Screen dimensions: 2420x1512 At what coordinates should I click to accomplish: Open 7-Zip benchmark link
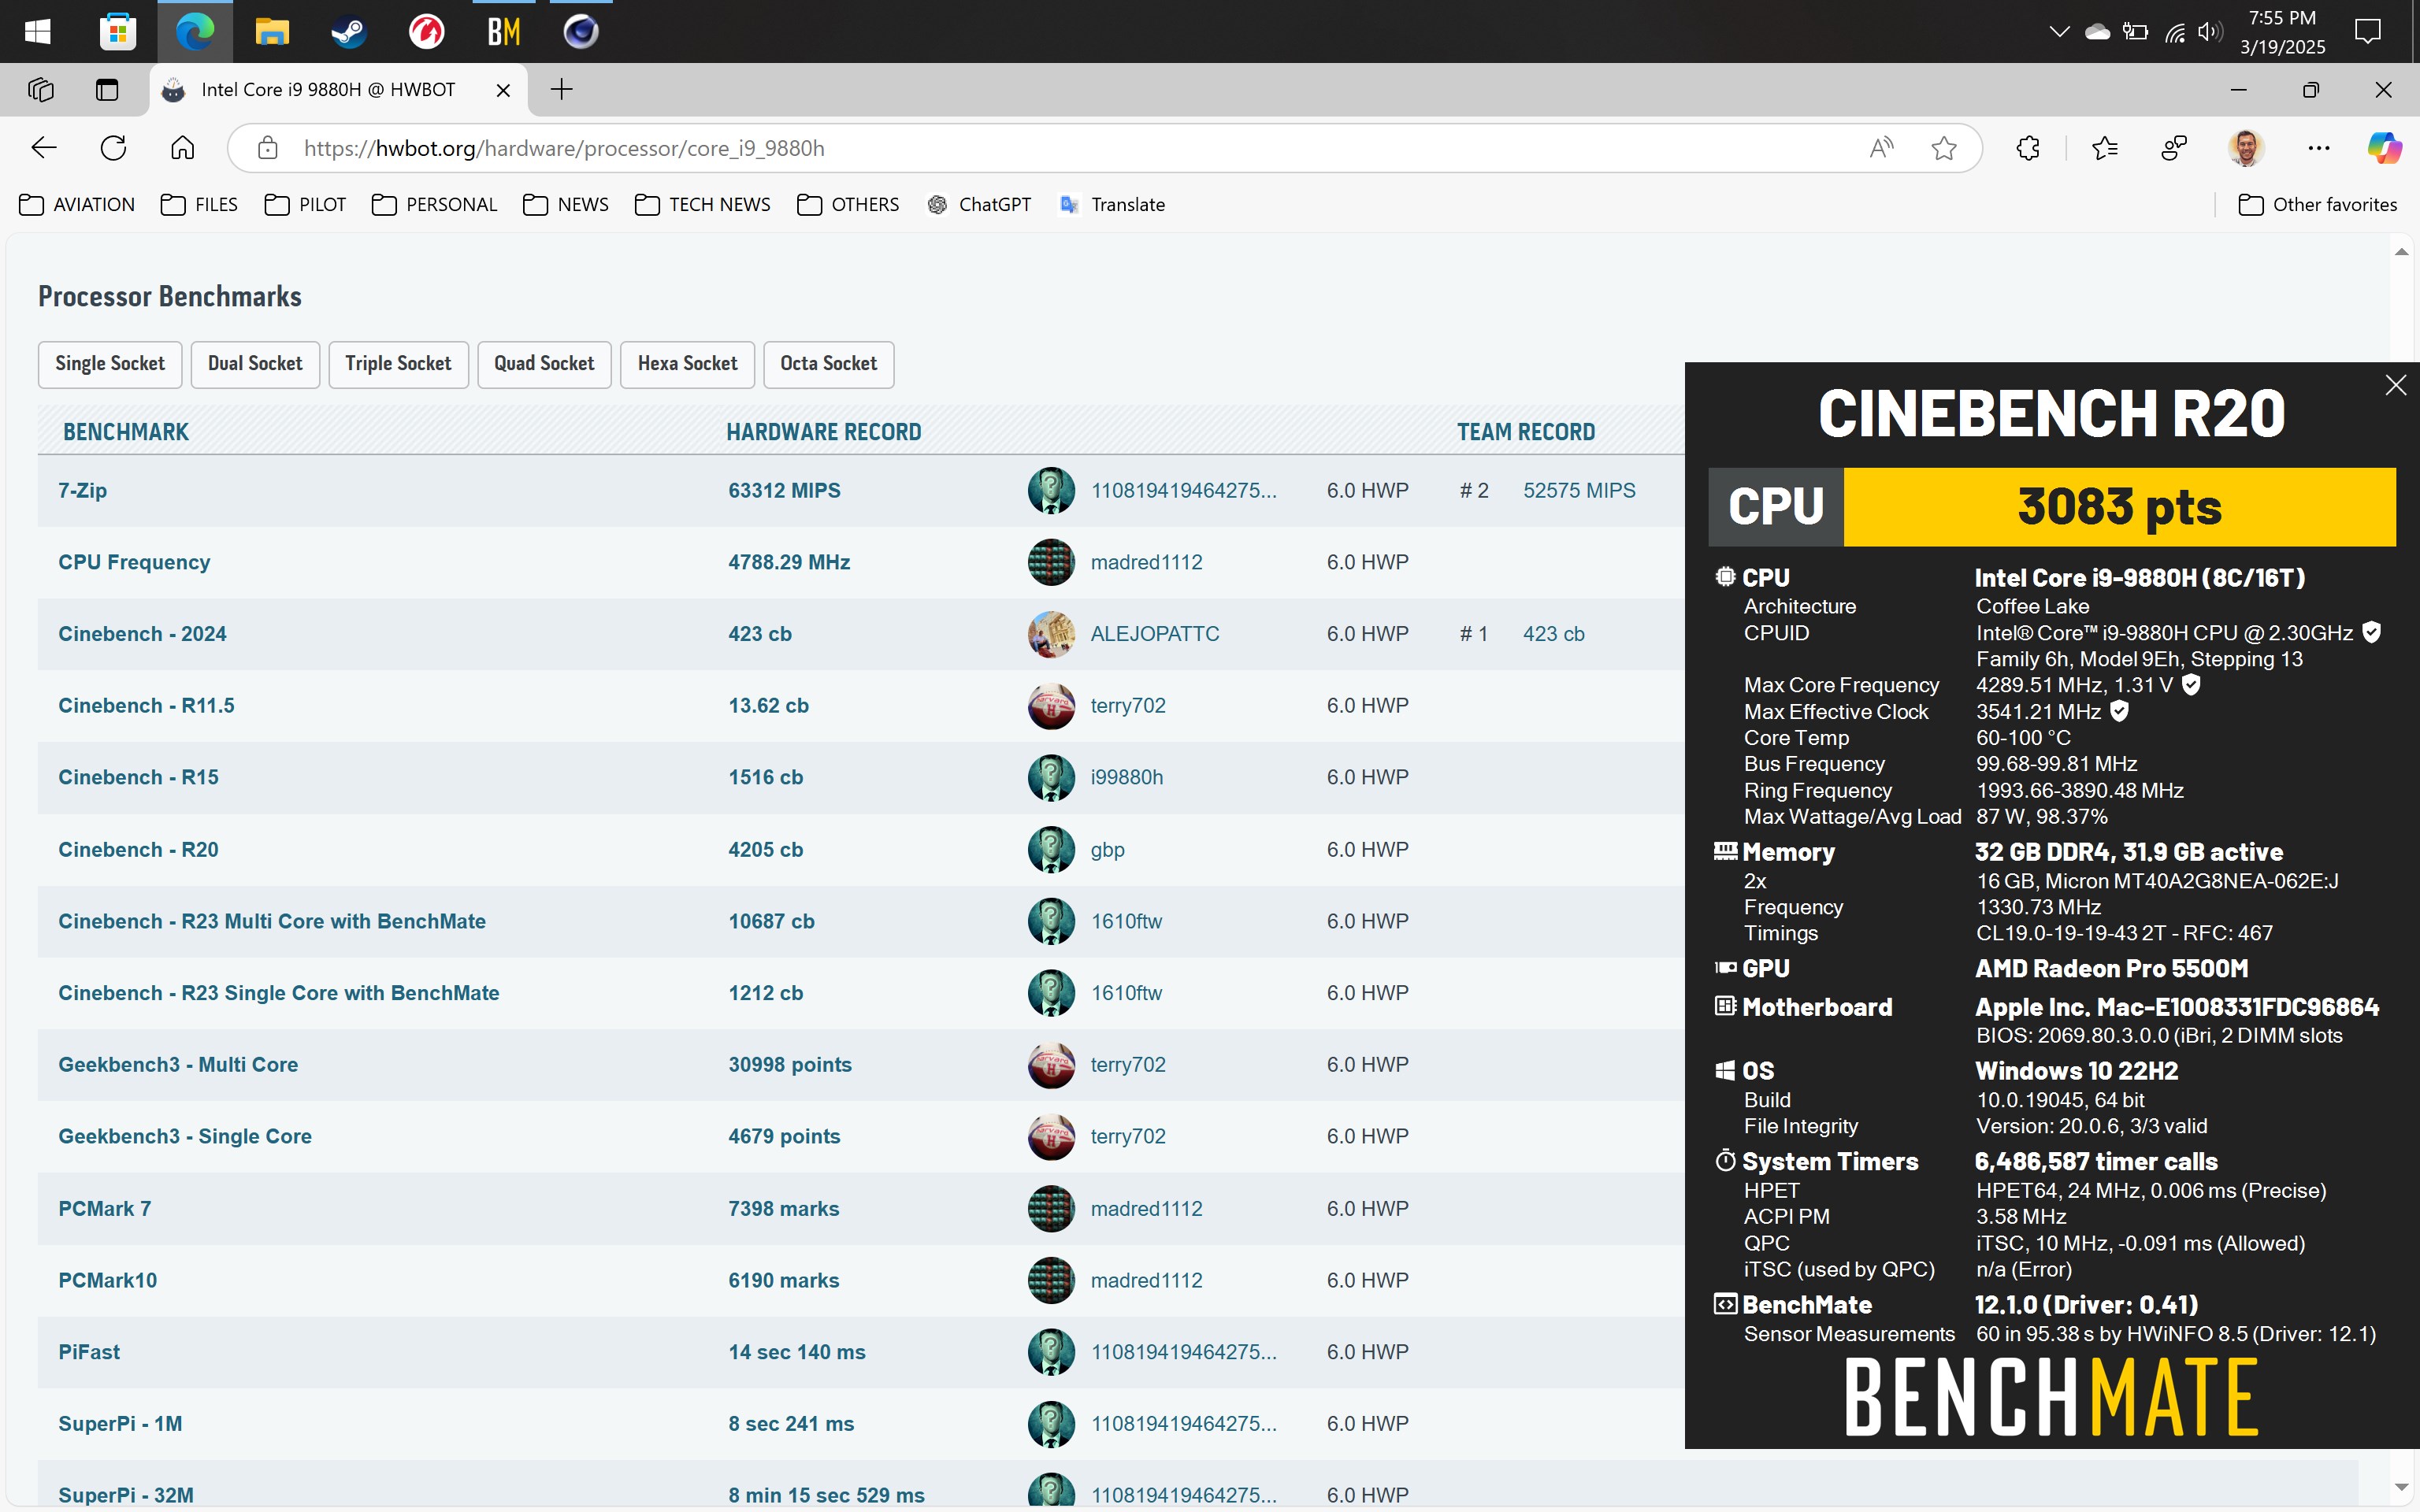point(82,491)
